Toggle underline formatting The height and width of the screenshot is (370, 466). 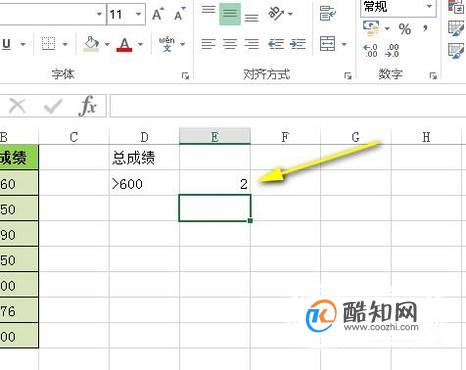pos(6,44)
